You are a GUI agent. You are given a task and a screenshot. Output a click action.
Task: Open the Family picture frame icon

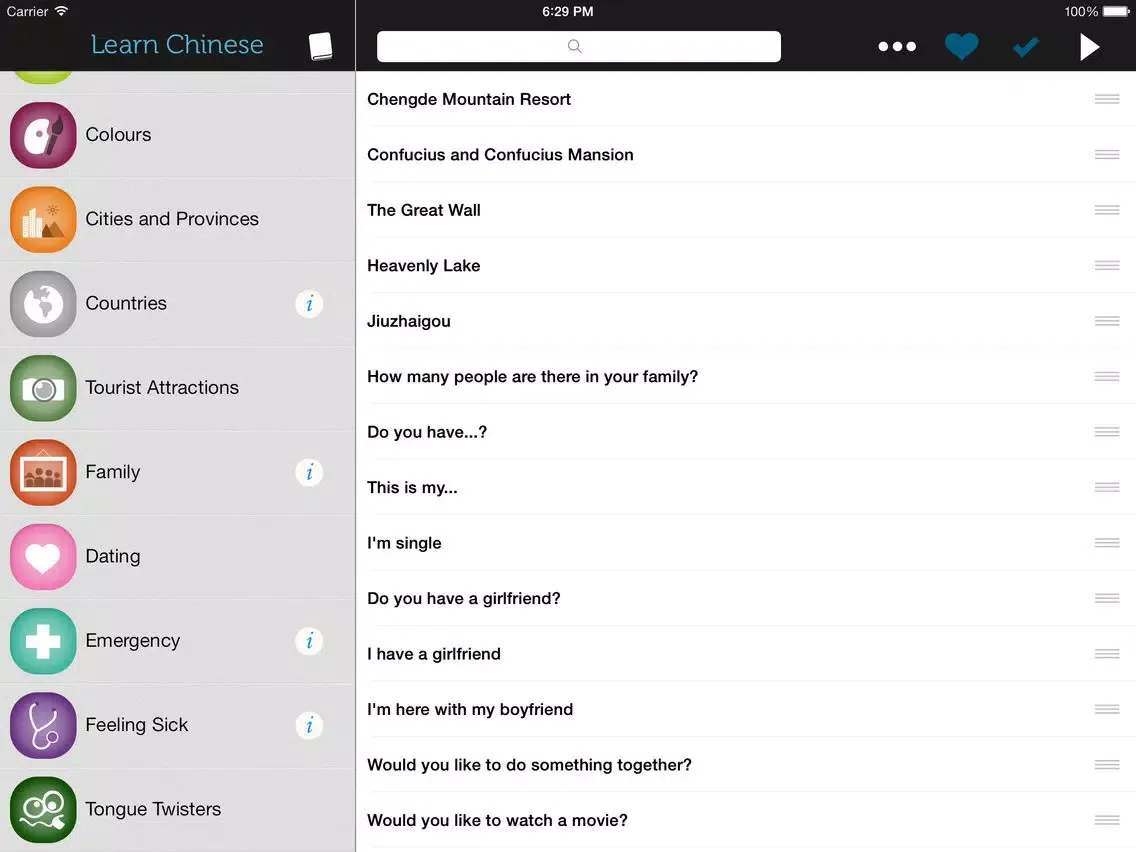click(x=43, y=473)
